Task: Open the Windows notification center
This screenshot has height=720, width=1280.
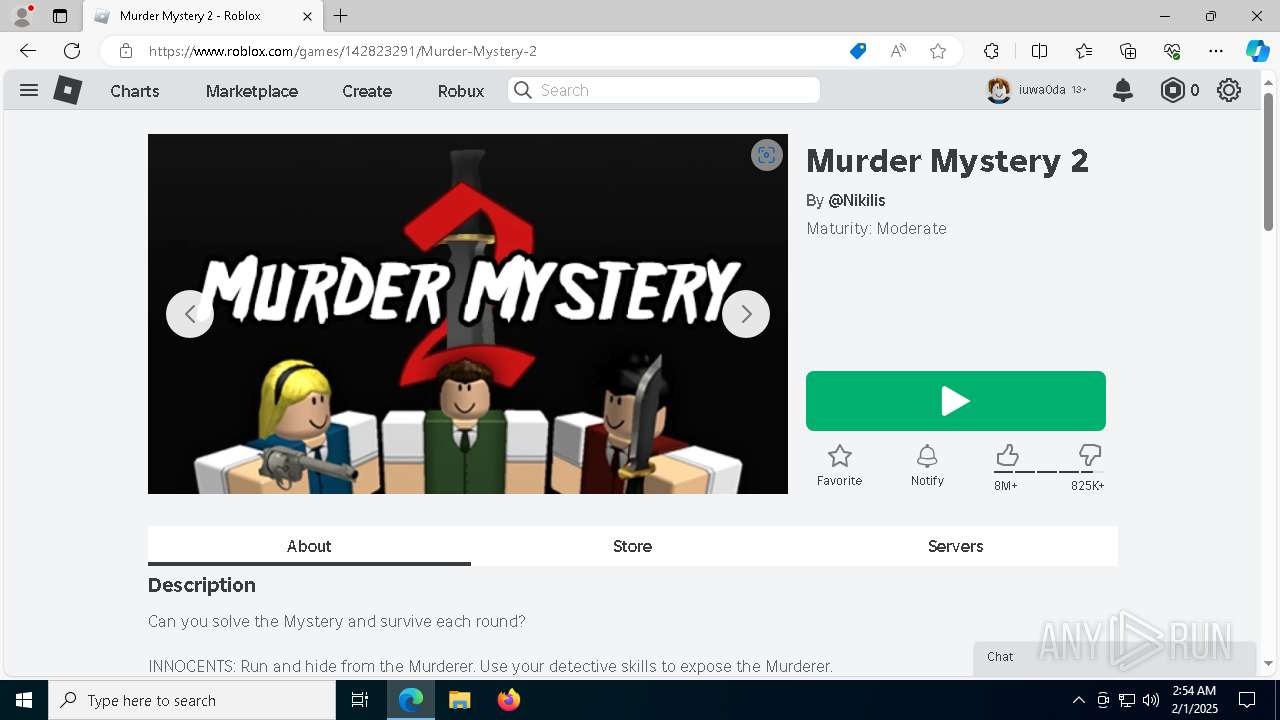Action: coord(1247,700)
